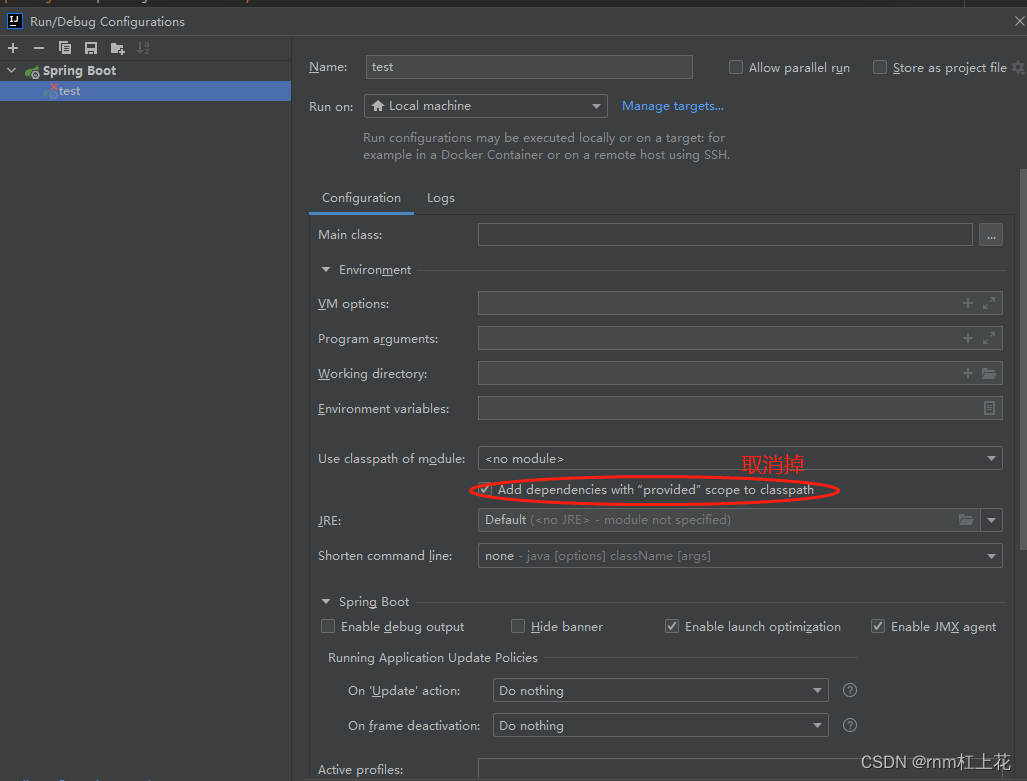Open help for On frame deactivation
This screenshot has width=1027, height=781.
[x=850, y=725]
